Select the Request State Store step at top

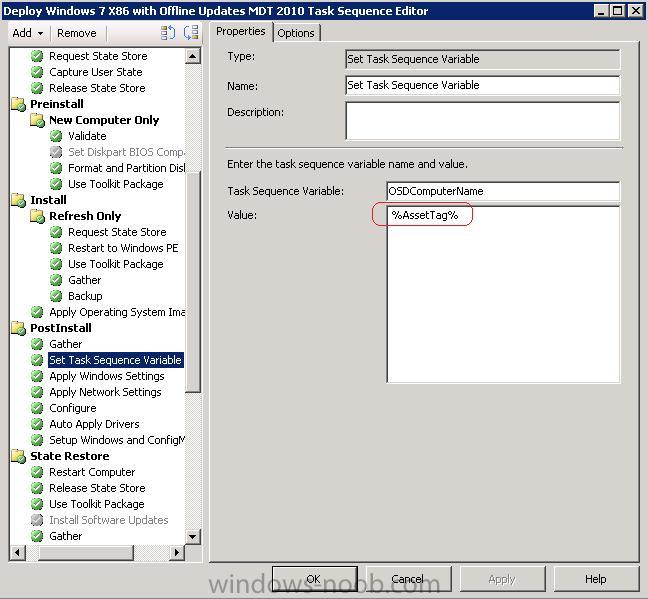coord(98,56)
